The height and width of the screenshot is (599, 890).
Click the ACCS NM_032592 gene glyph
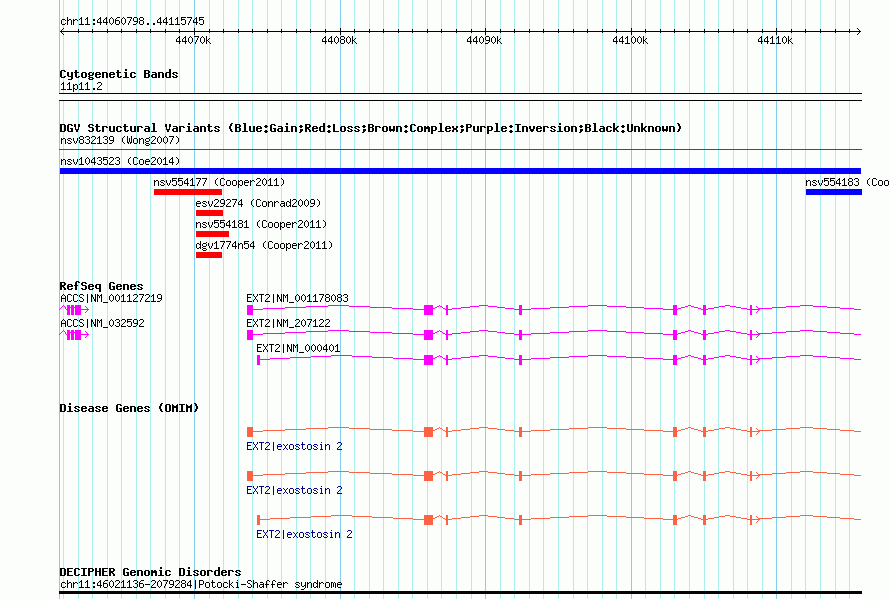click(74, 335)
